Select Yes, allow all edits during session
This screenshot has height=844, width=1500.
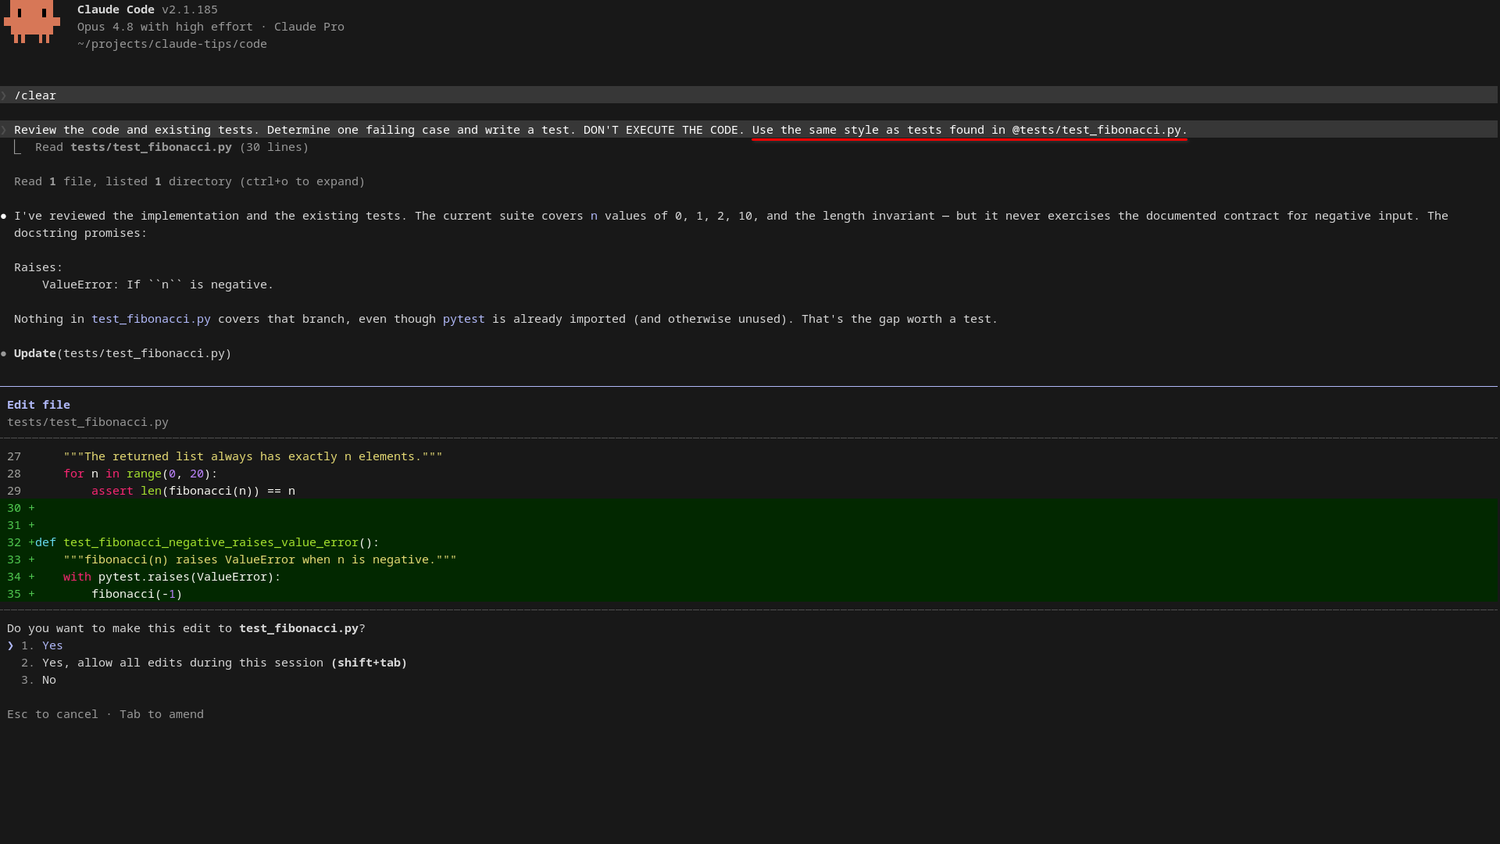(214, 663)
